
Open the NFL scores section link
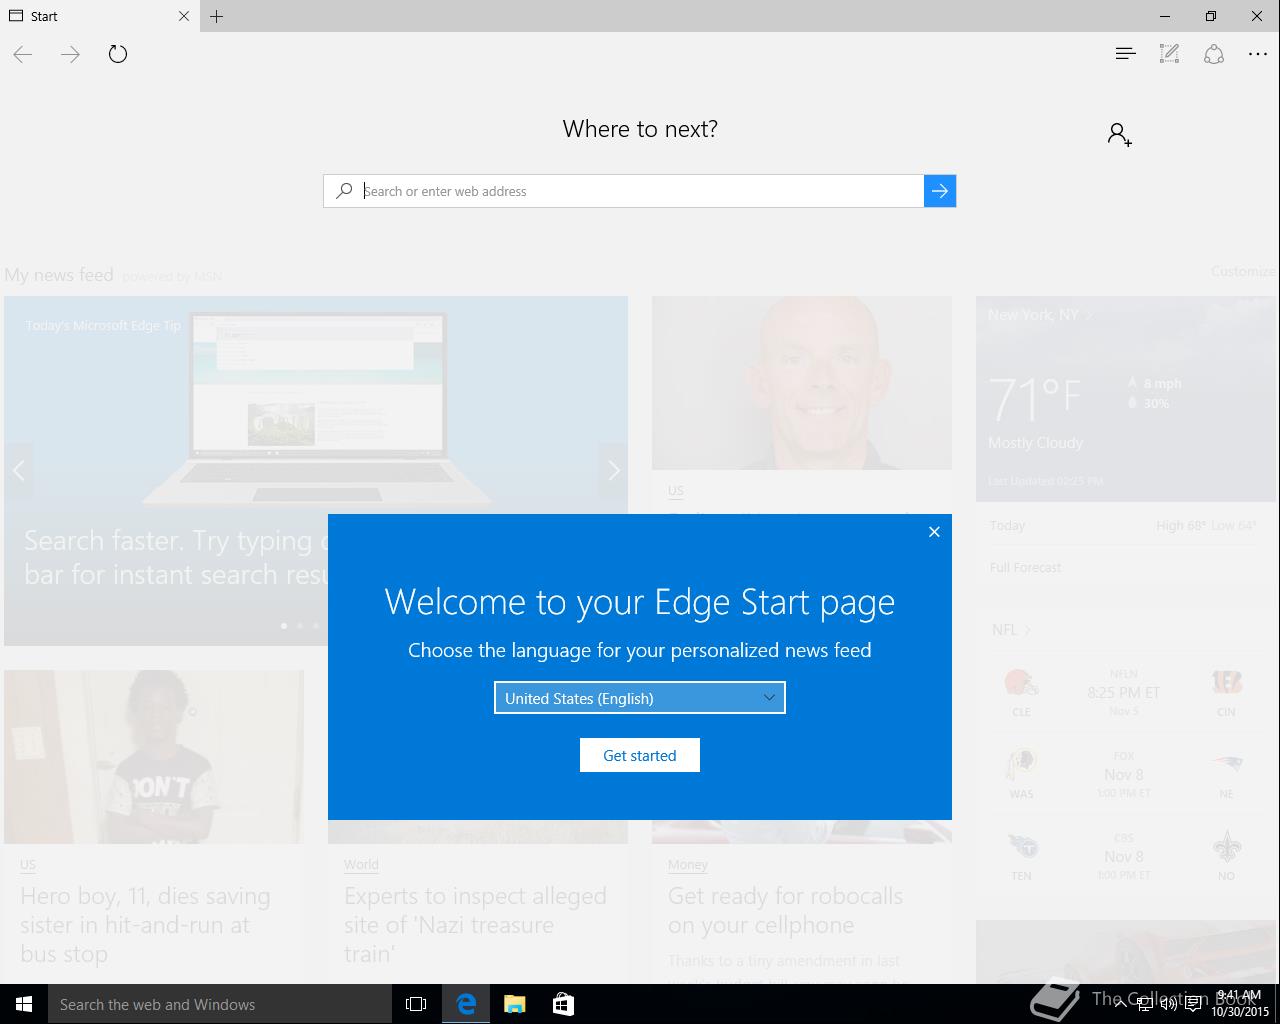click(x=1011, y=629)
